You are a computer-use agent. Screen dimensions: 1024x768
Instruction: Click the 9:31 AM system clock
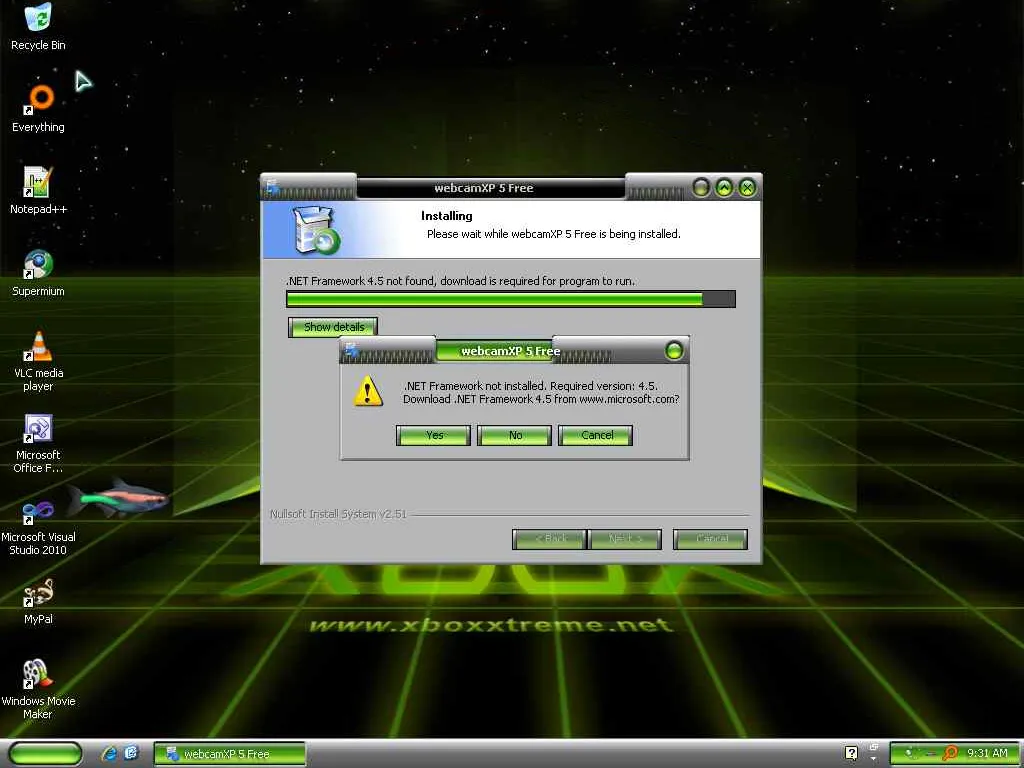987,753
